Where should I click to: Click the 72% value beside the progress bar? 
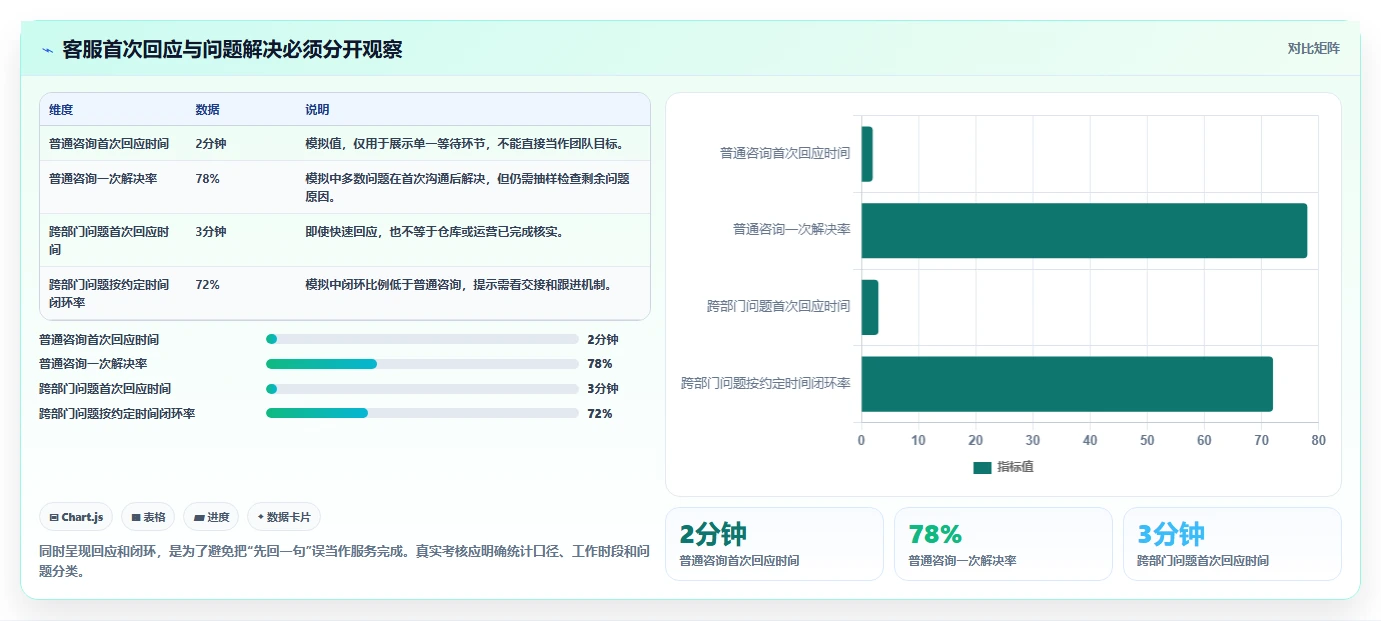[x=600, y=413]
